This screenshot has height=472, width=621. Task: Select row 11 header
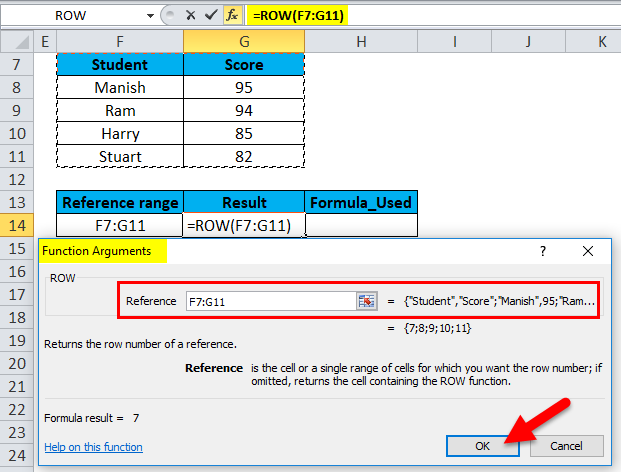pos(17,156)
